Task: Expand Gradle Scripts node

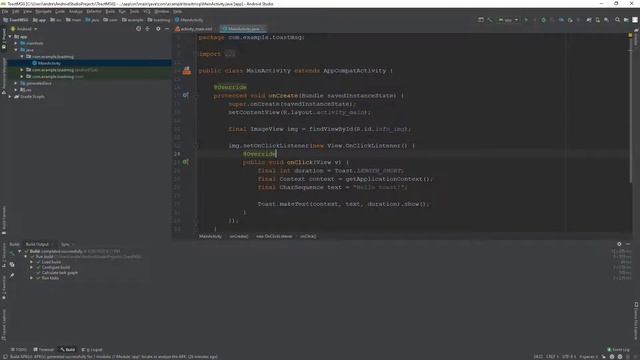Action: point(10,97)
